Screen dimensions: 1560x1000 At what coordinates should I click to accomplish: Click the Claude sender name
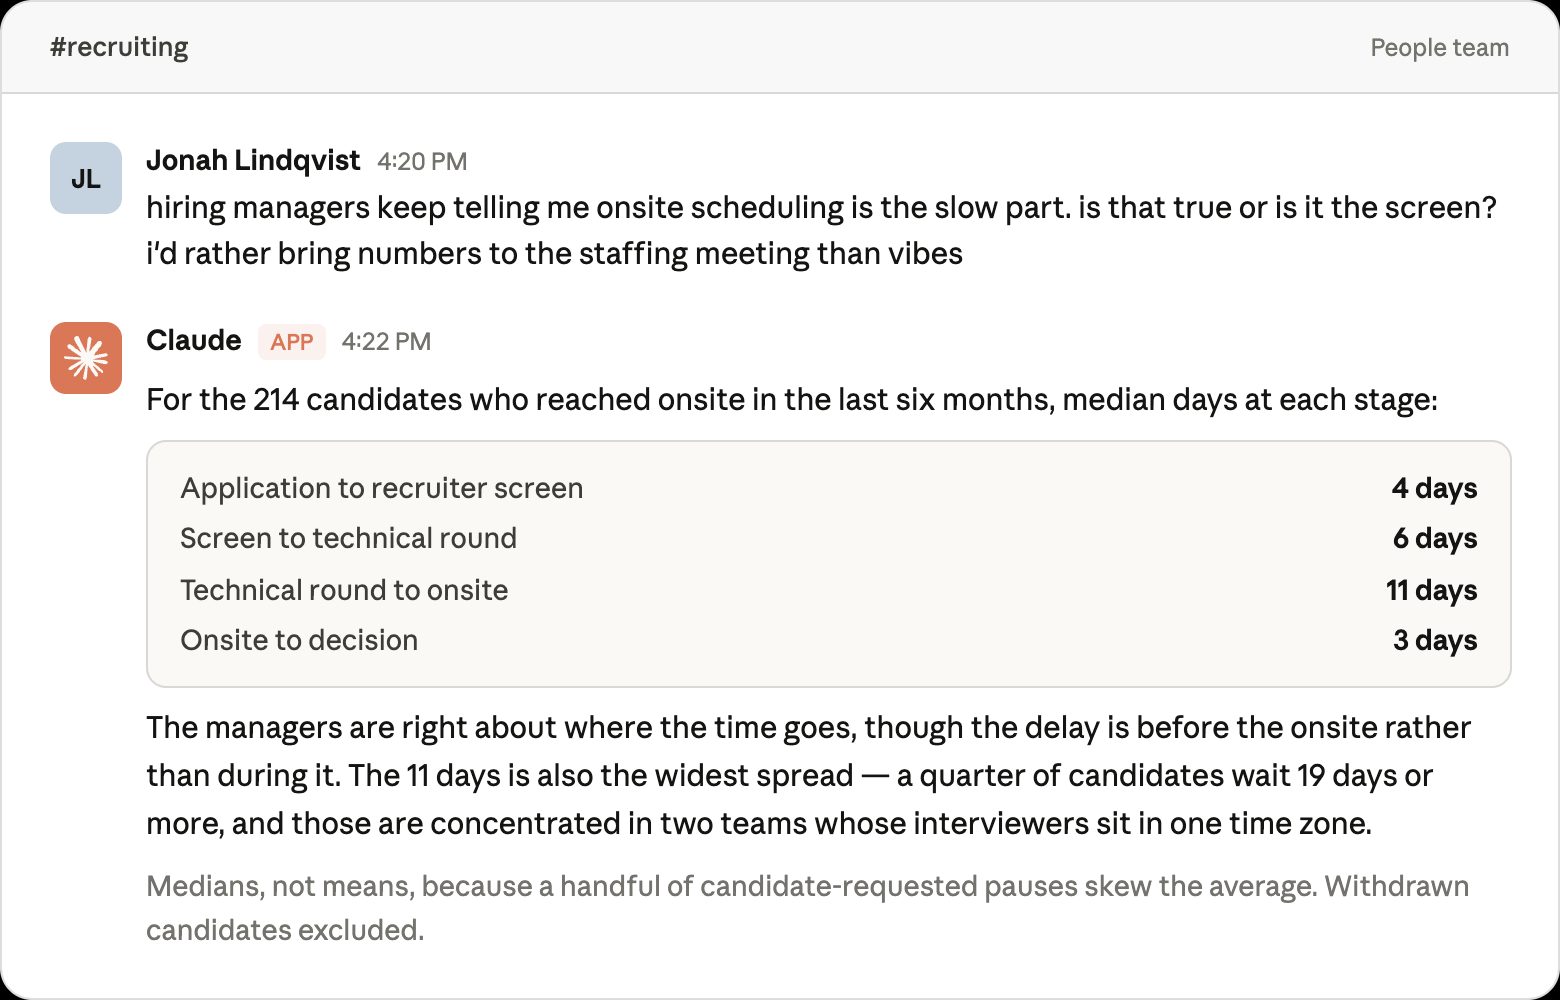click(194, 340)
